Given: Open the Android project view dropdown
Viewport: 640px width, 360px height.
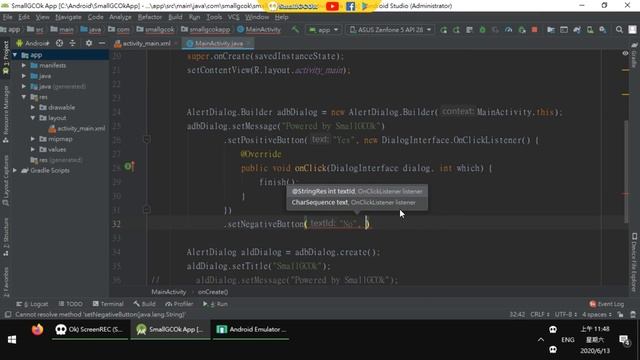Looking at the screenshot, I should click(x=33, y=43).
